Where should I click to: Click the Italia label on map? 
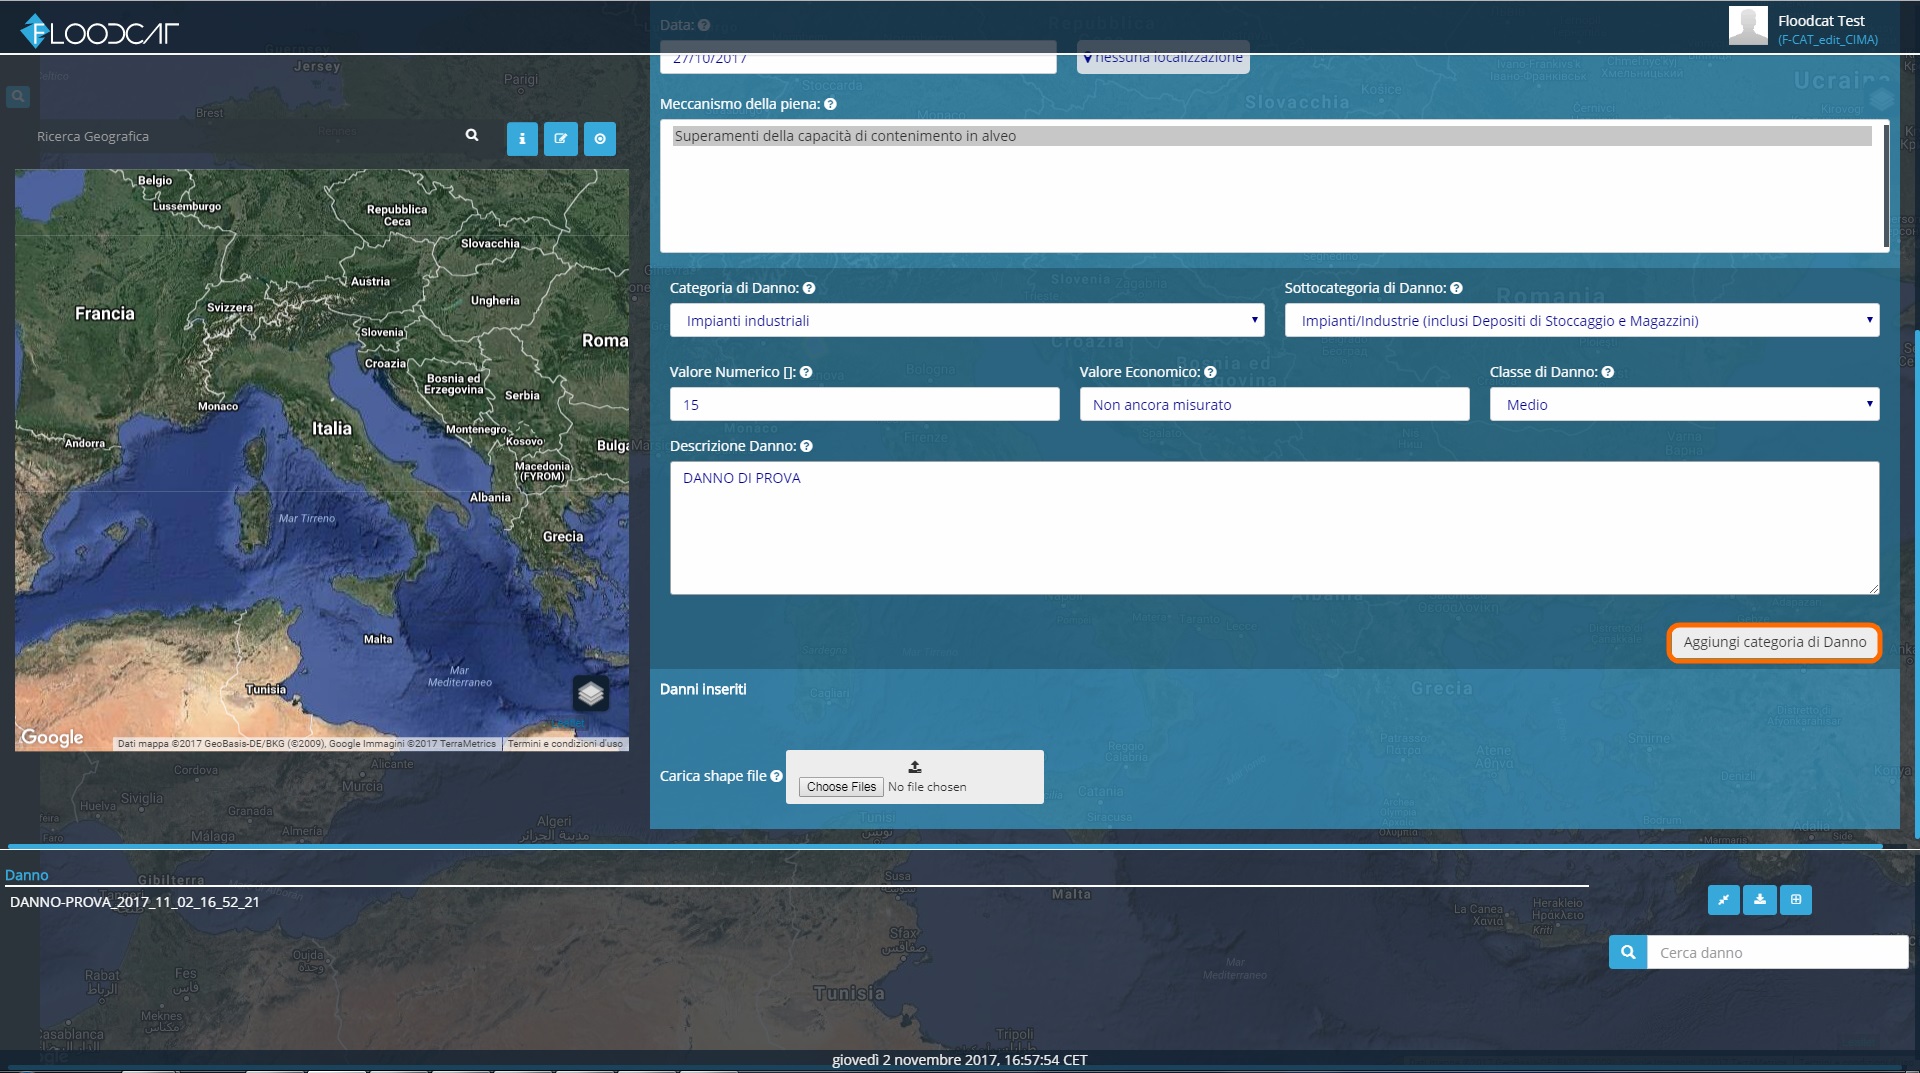click(331, 428)
